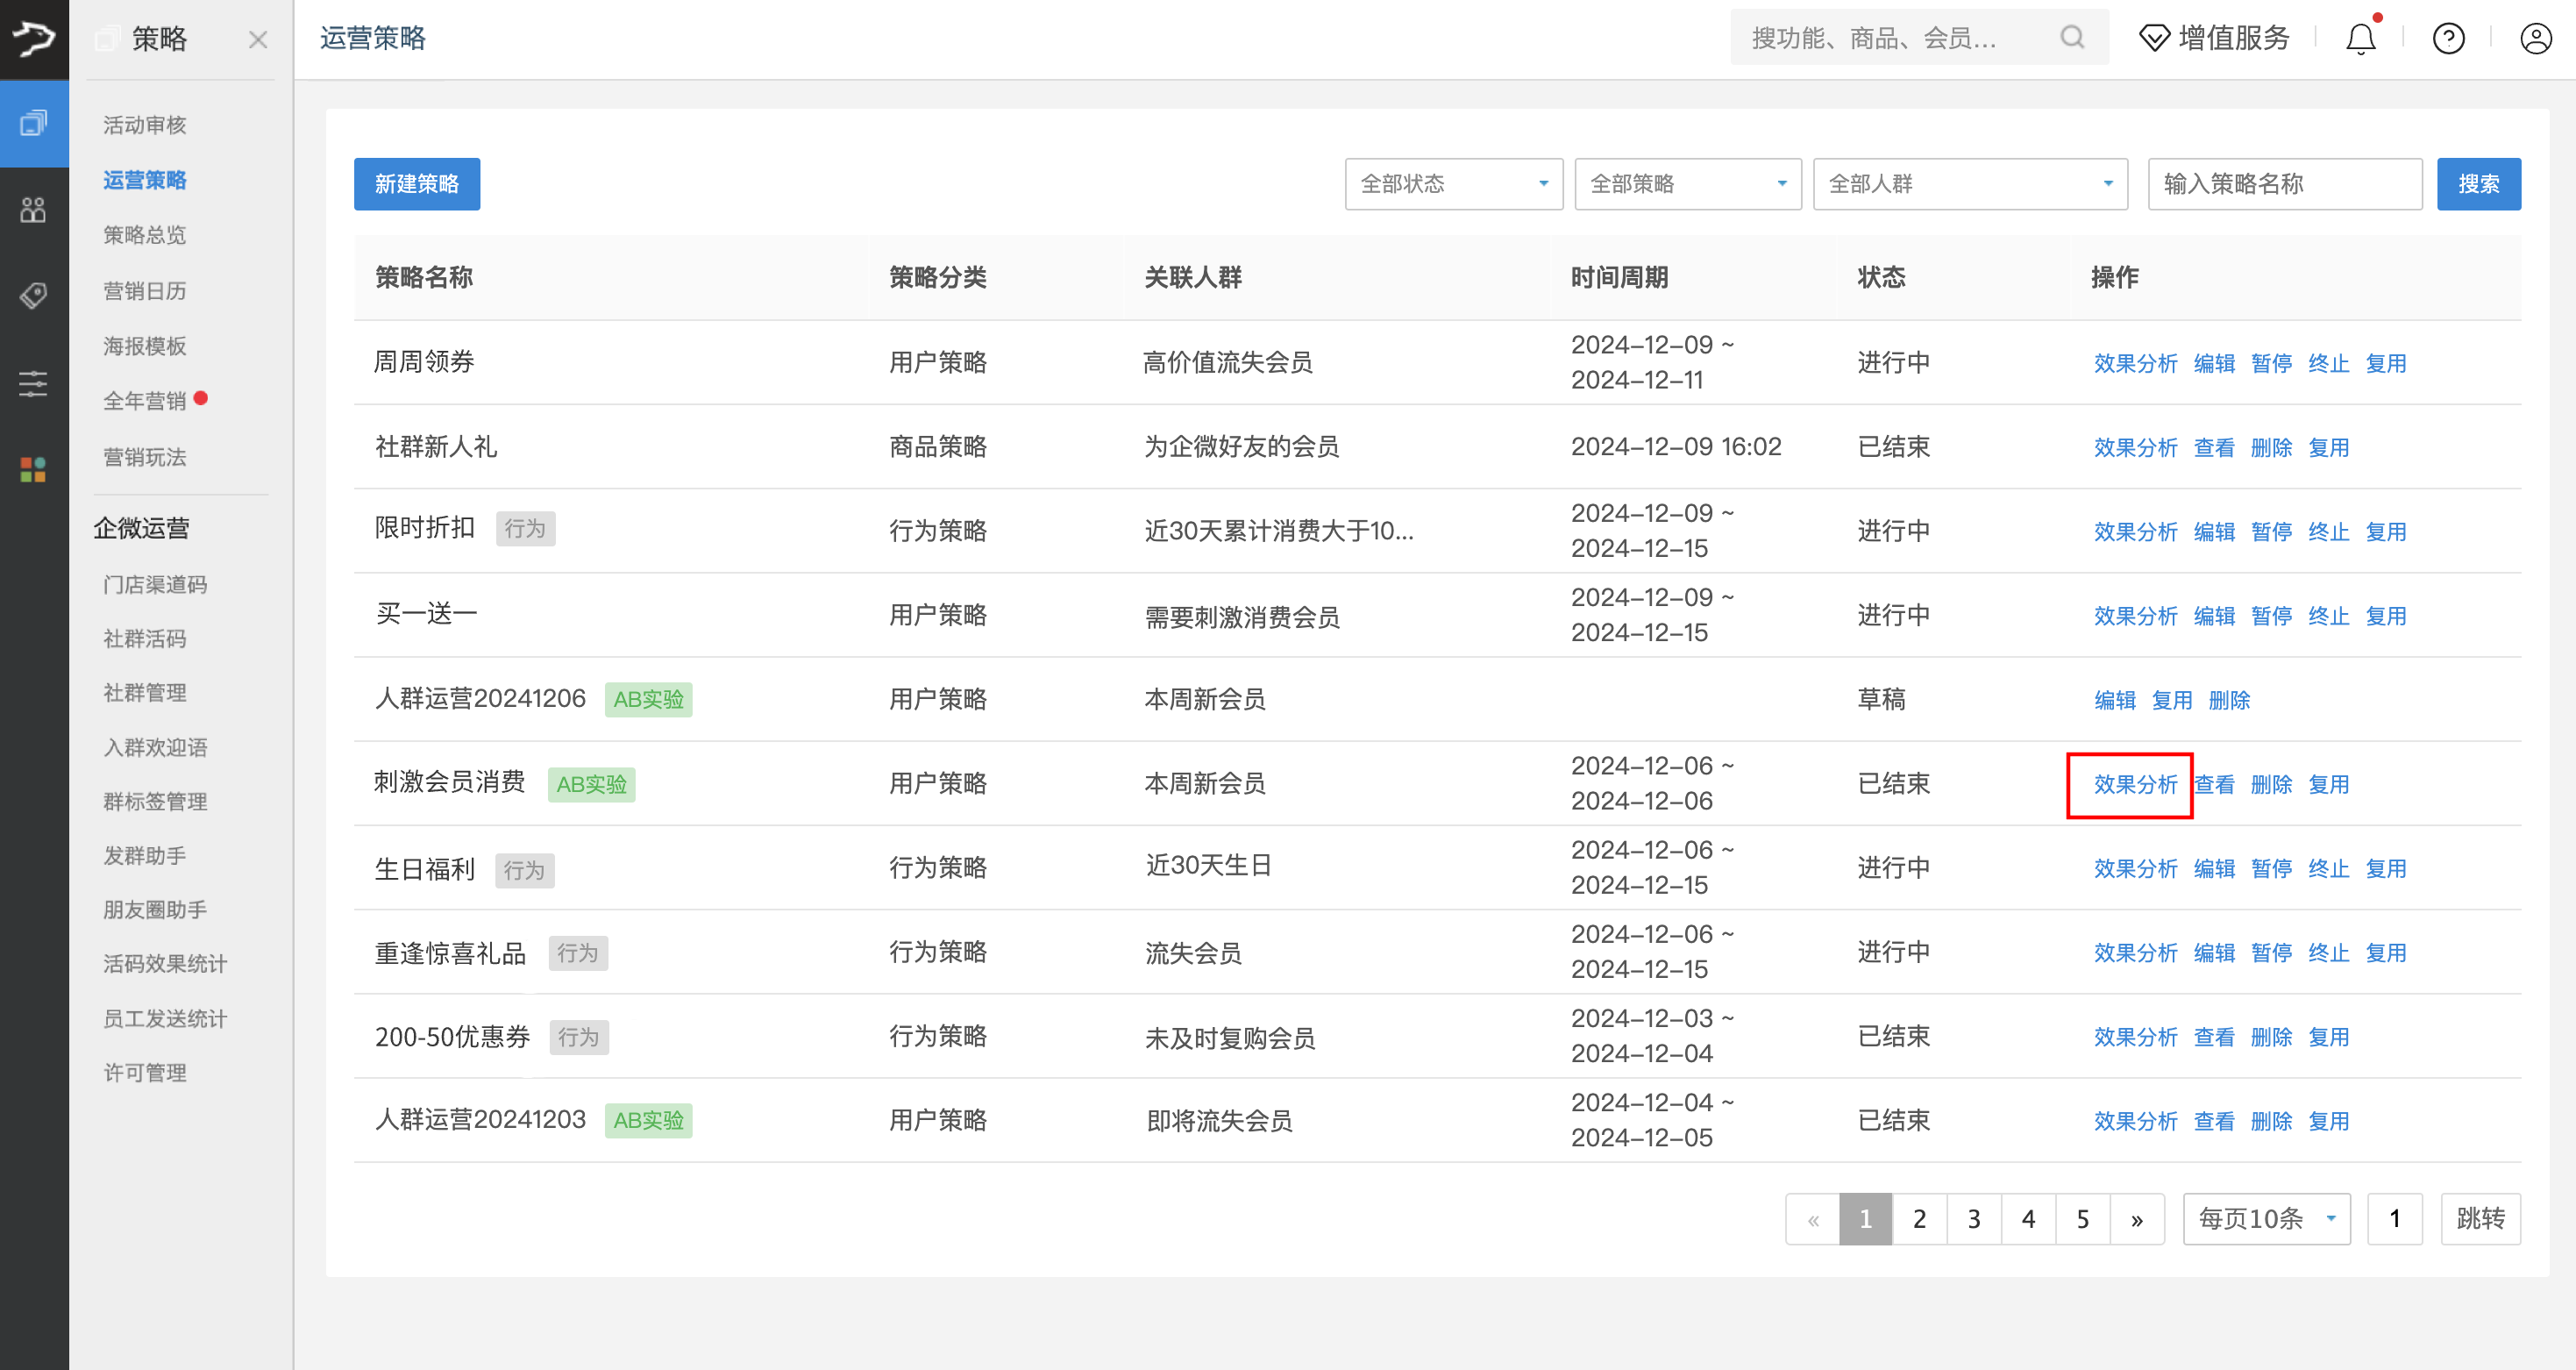Click the diamond 增值服务 icon
The height and width of the screenshot is (1370, 2576).
coord(2154,39)
